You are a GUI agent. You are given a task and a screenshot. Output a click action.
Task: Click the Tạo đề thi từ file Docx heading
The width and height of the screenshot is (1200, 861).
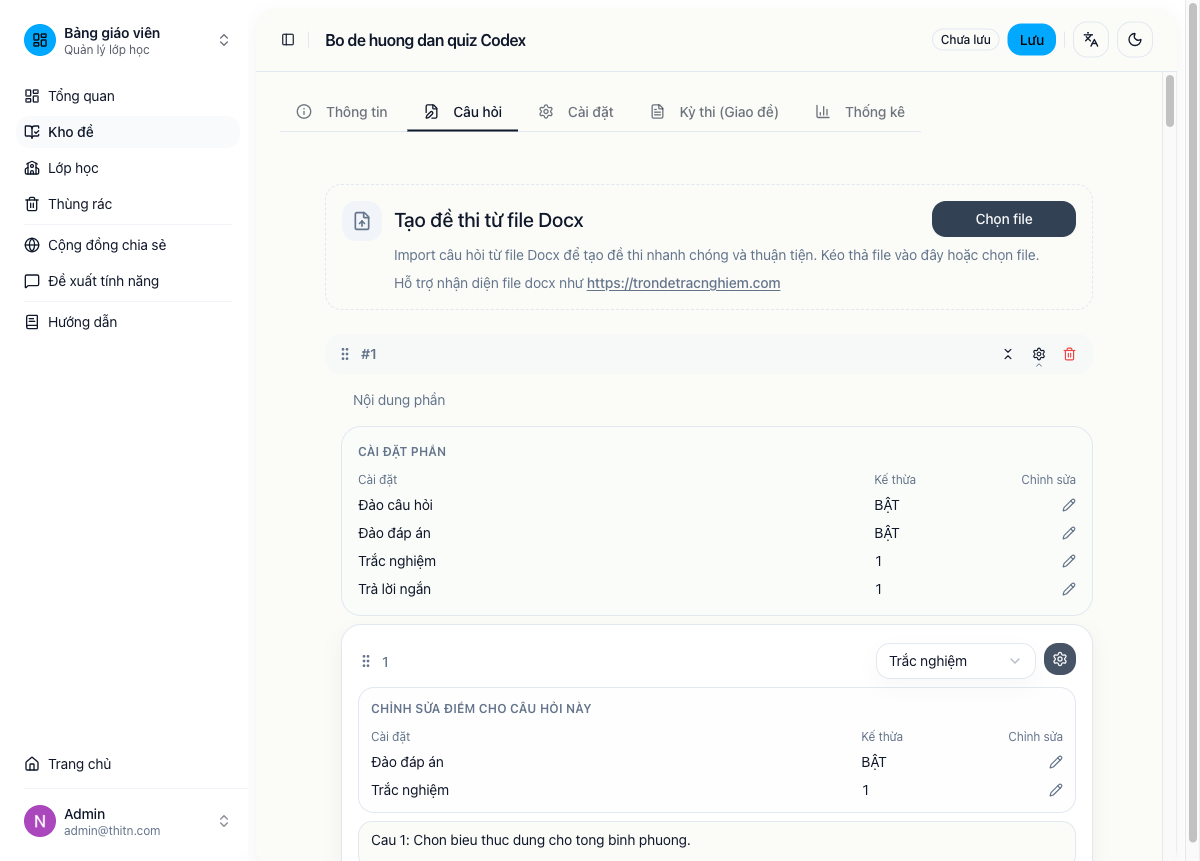(489, 220)
